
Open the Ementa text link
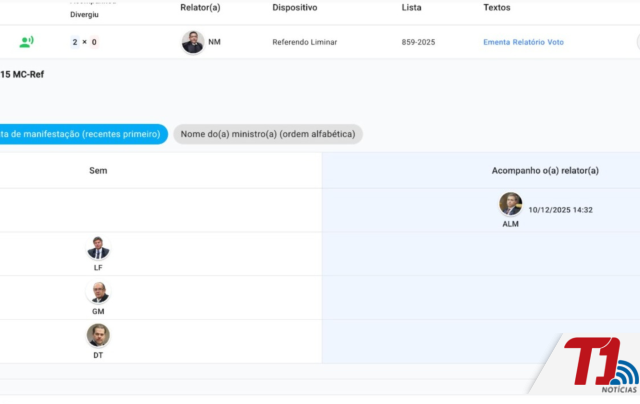500,42
